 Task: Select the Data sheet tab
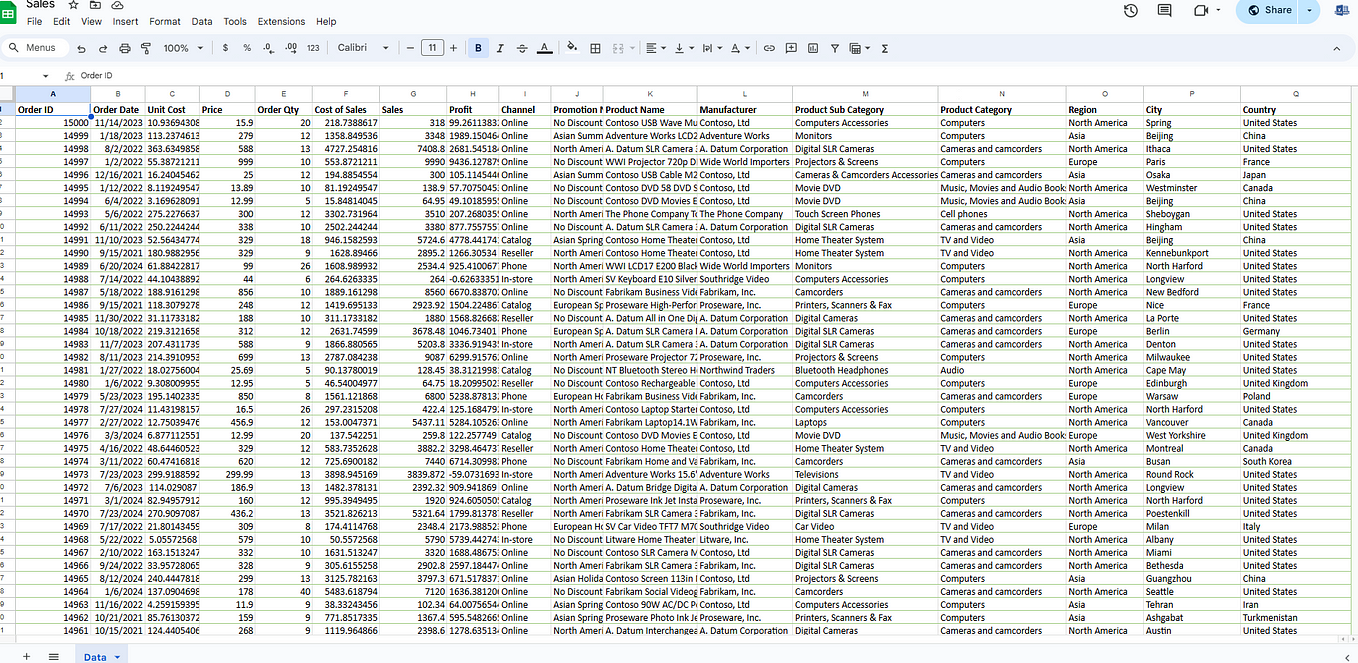click(x=95, y=656)
